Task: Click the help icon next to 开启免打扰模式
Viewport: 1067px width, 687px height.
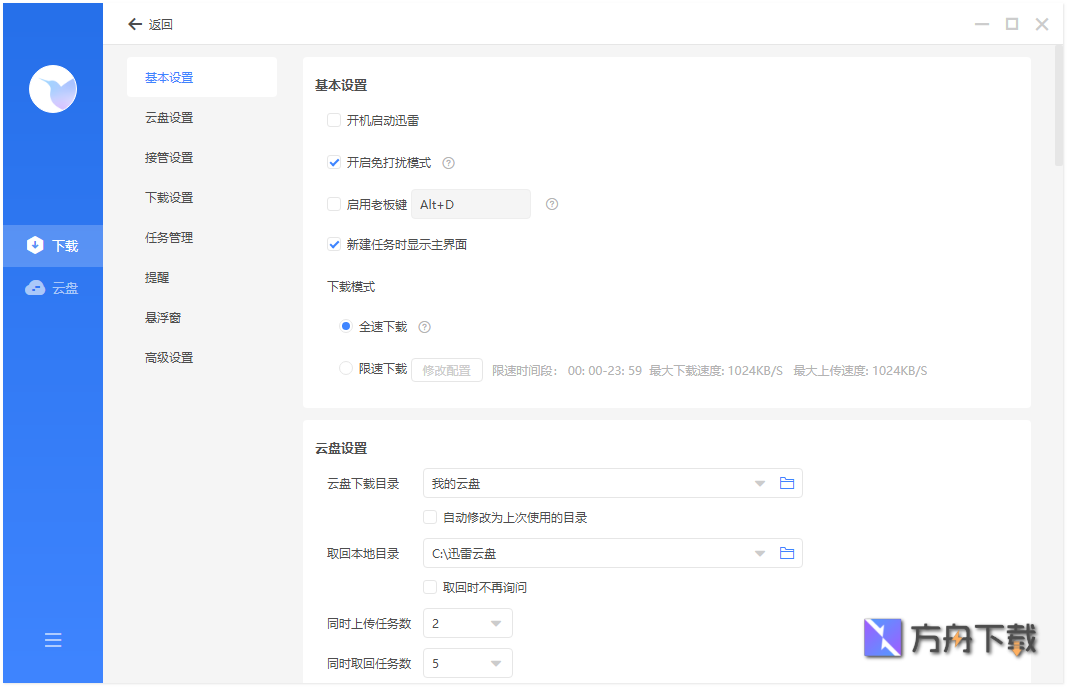Action: click(x=447, y=162)
